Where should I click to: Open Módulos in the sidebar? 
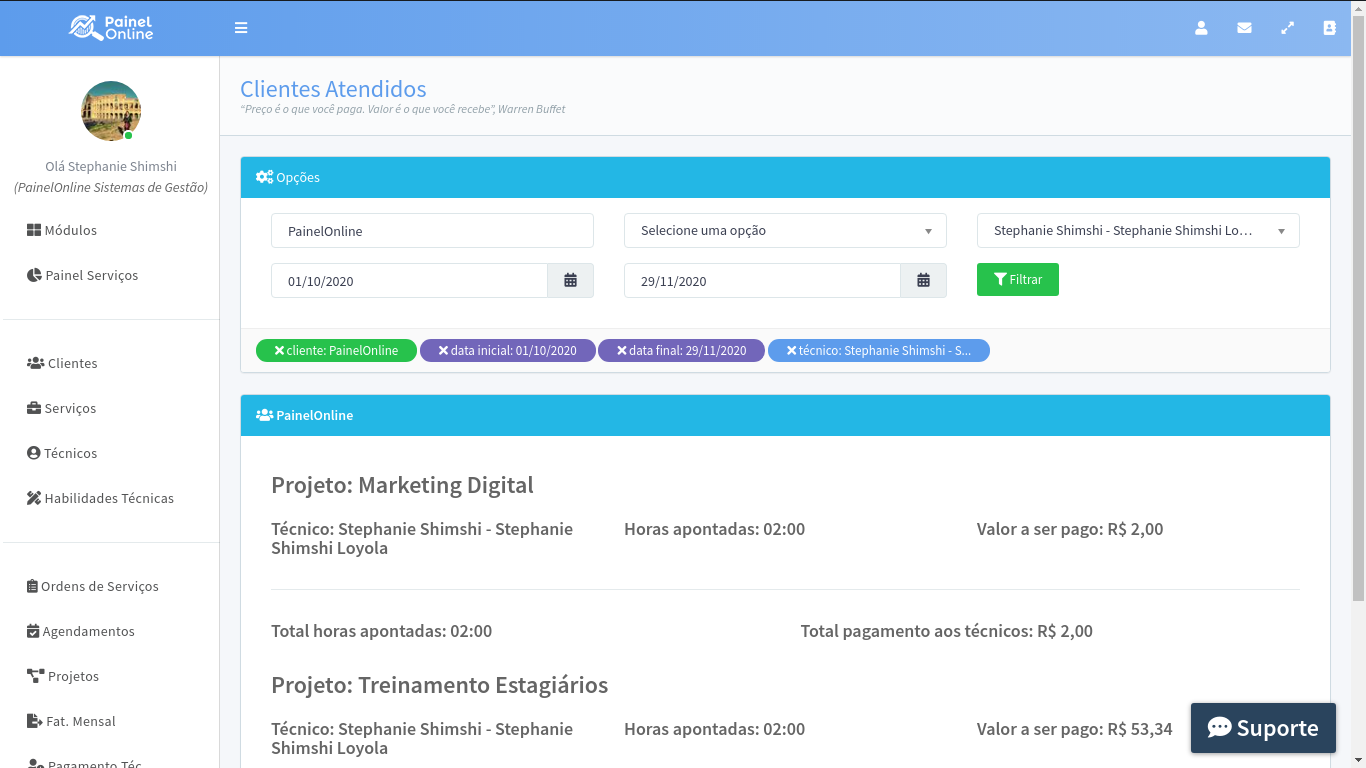coord(62,230)
